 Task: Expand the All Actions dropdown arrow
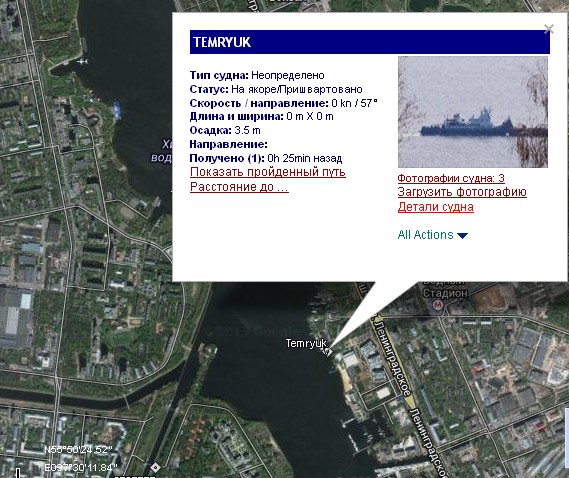coord(462,236)
